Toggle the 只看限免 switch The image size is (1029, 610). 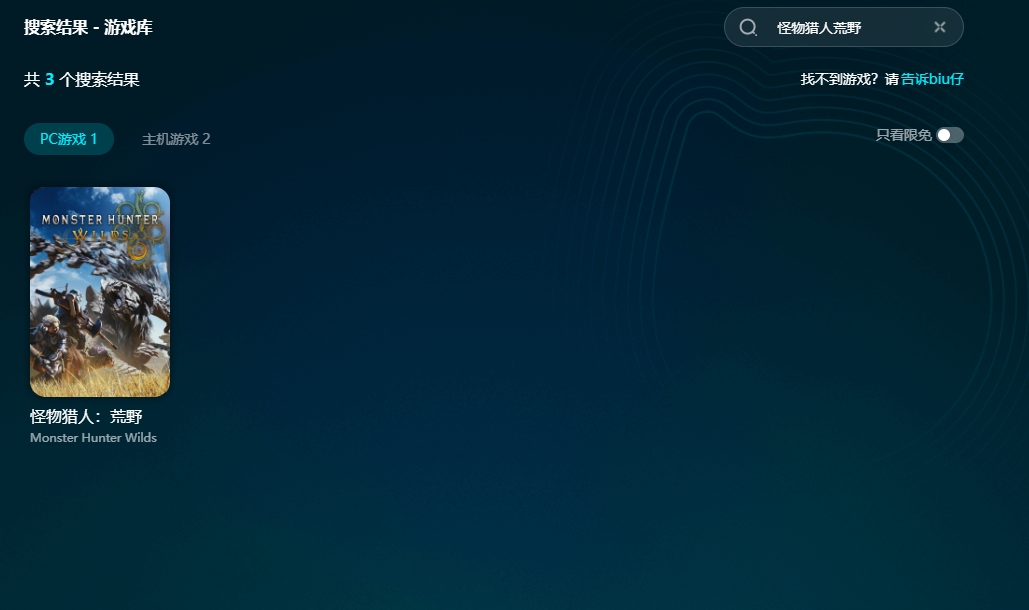tap(950, 135)
